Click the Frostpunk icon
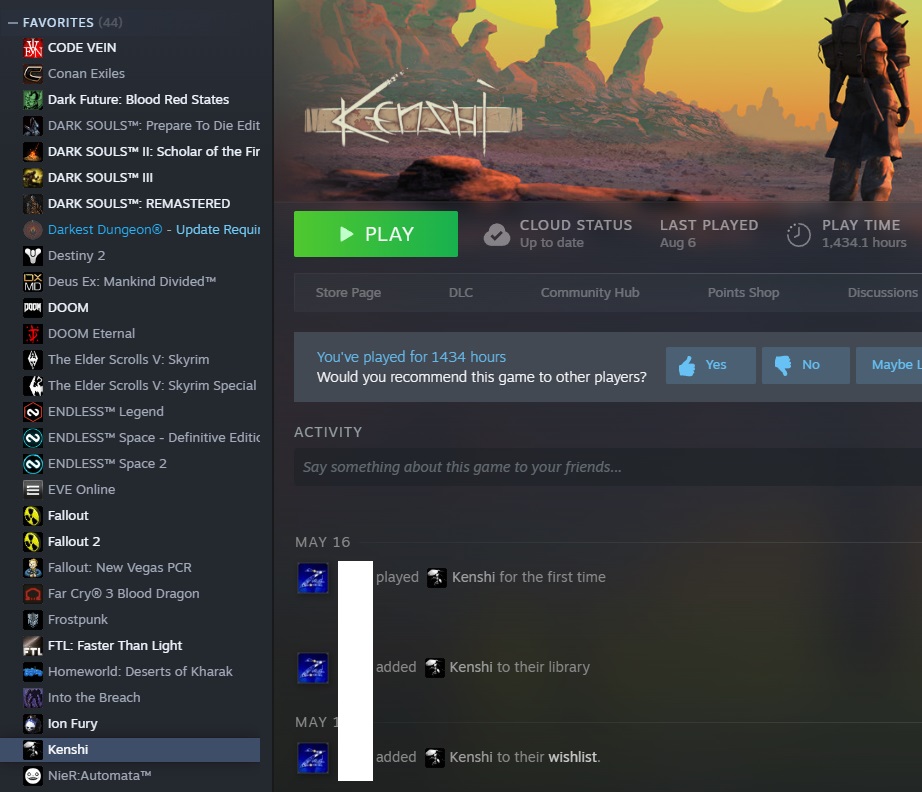 (x=33, y=619)
